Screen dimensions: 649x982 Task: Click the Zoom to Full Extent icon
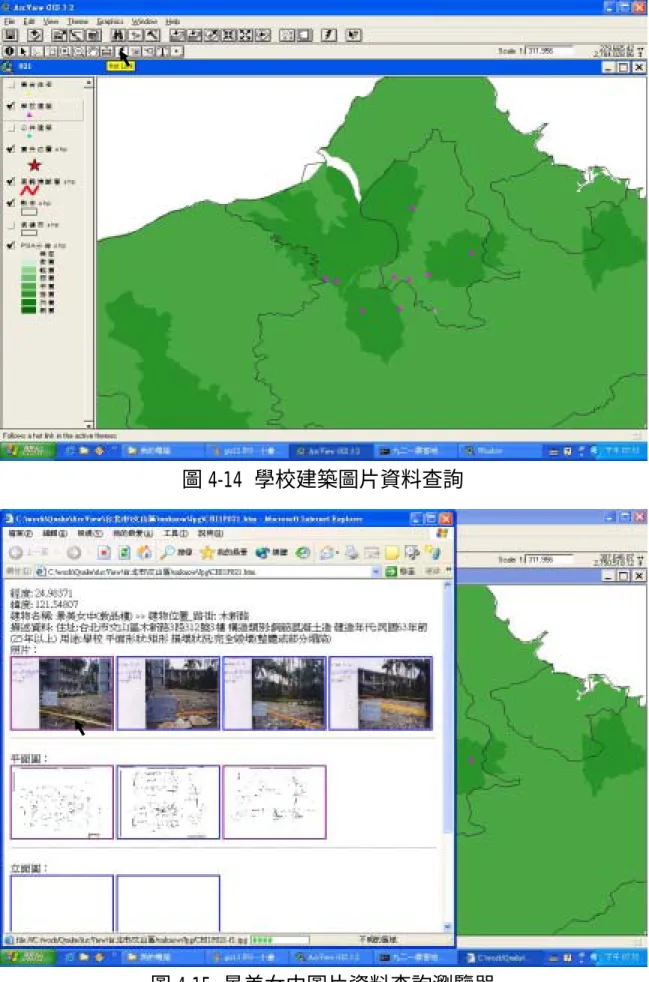point(177,35)
